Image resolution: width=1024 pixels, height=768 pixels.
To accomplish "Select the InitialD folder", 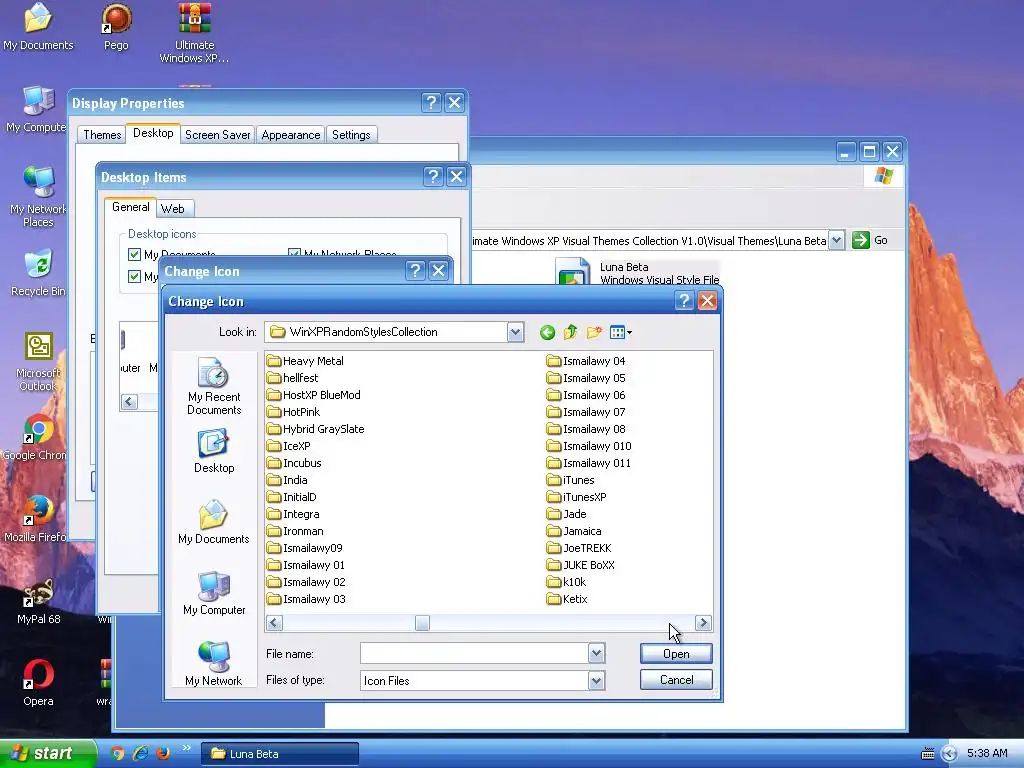I will point(292,497).
